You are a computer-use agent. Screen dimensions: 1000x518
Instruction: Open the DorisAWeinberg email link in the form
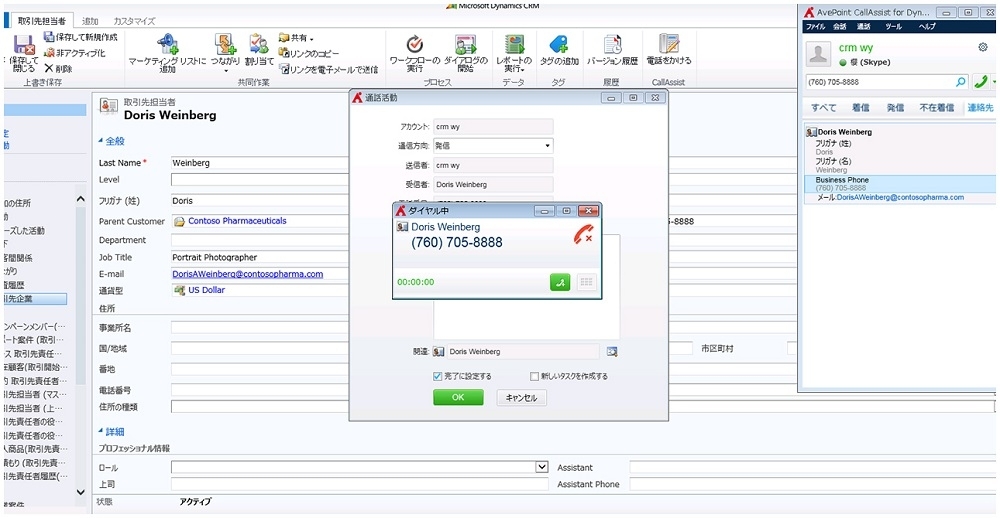pyautogui.click(x=247, y=274)
